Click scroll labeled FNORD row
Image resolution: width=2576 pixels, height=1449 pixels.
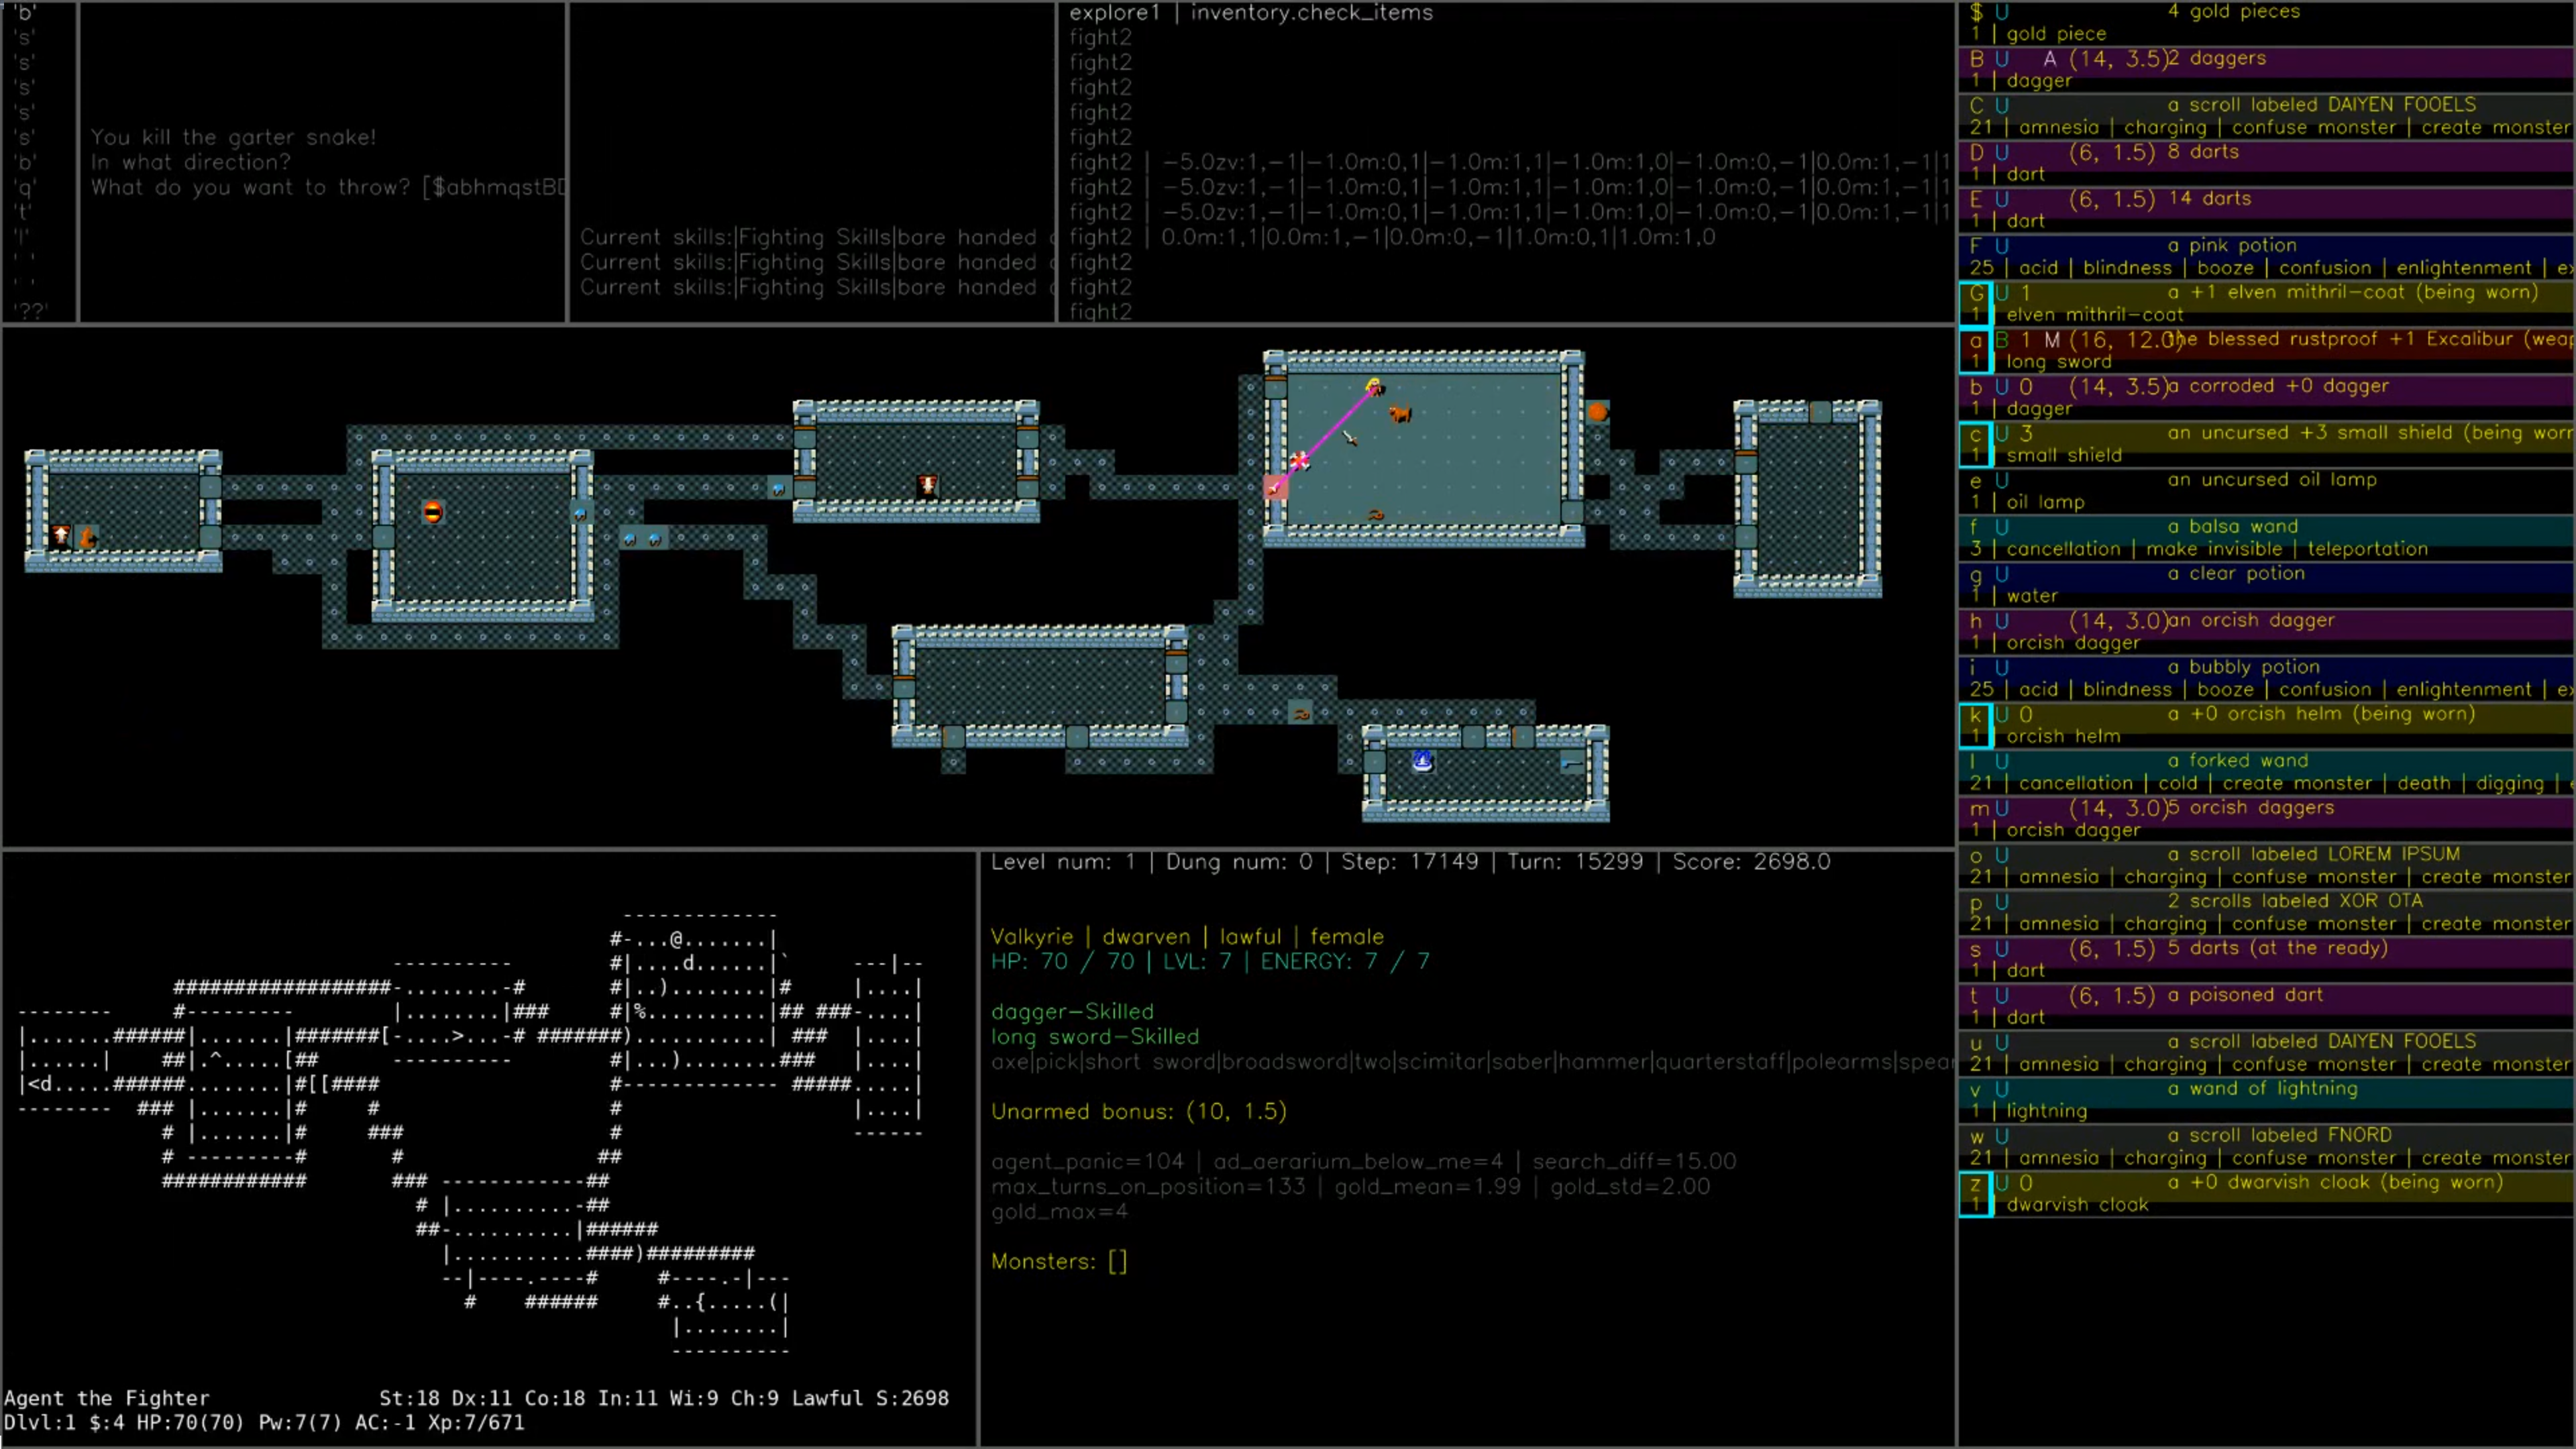click(2266, 1147)
